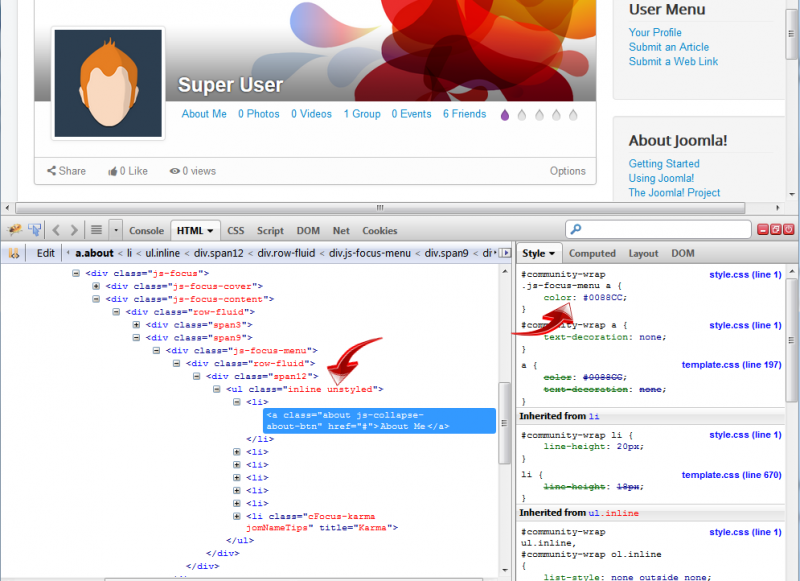Select ul.inline in the breadcrumb

coord(162,253)
